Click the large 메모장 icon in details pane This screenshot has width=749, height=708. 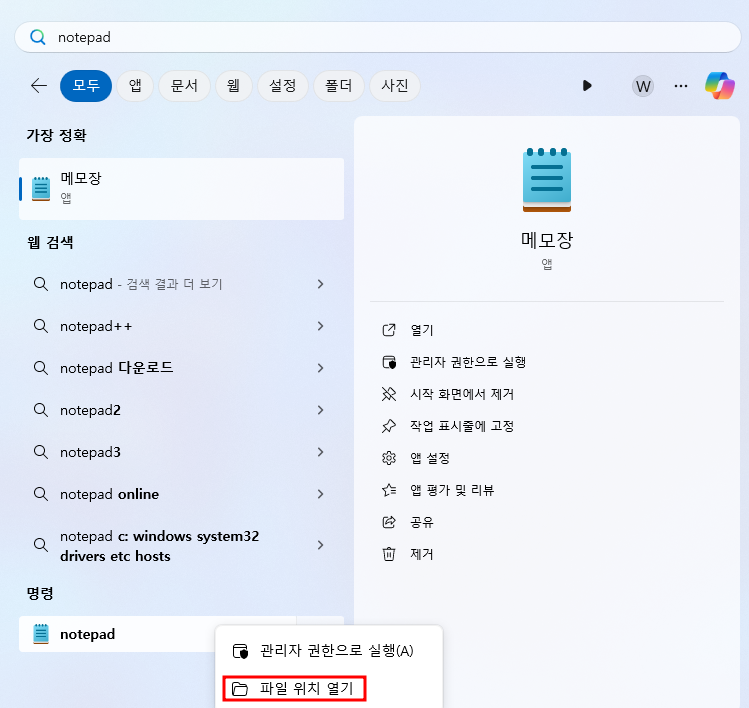546,180
